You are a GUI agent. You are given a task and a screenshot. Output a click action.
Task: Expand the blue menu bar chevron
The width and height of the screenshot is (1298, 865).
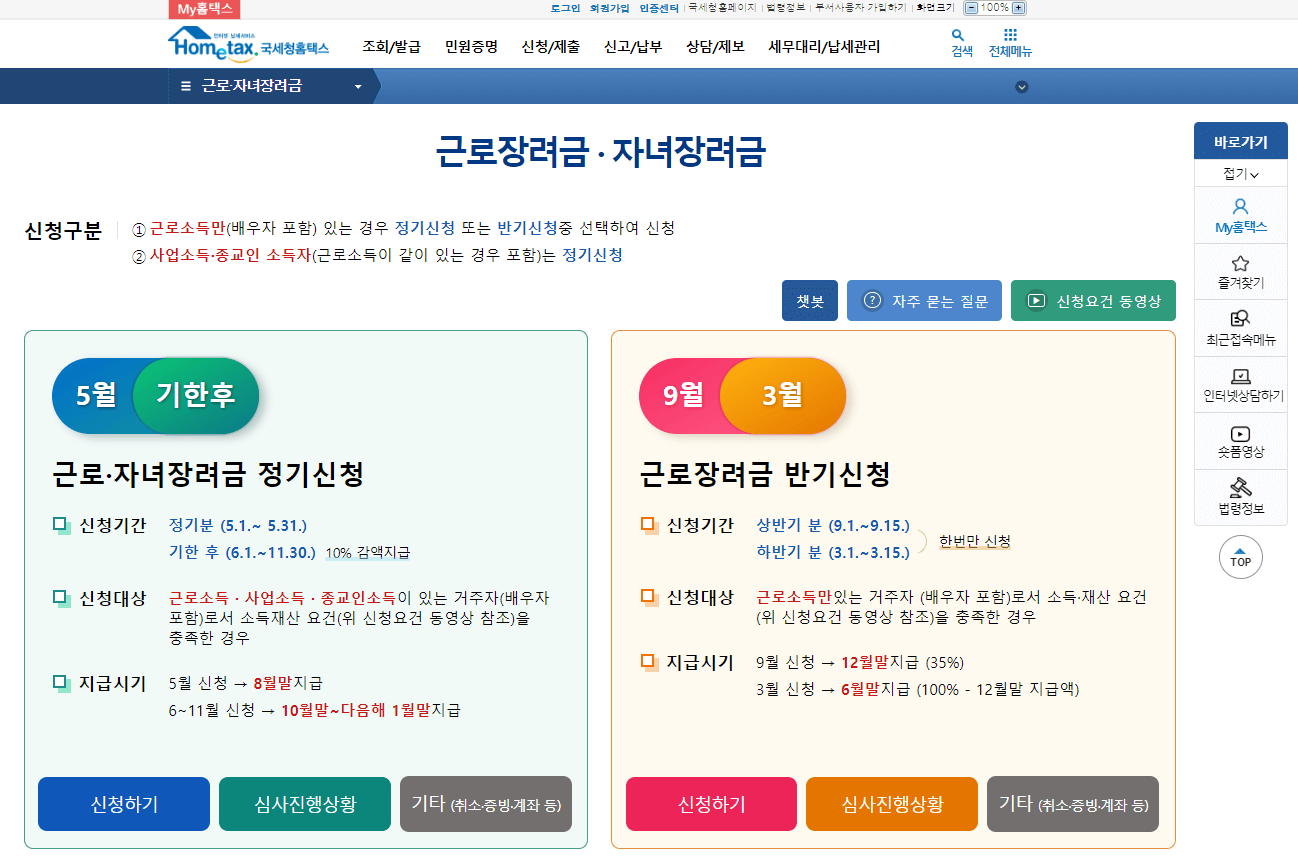click(1021, 87)
